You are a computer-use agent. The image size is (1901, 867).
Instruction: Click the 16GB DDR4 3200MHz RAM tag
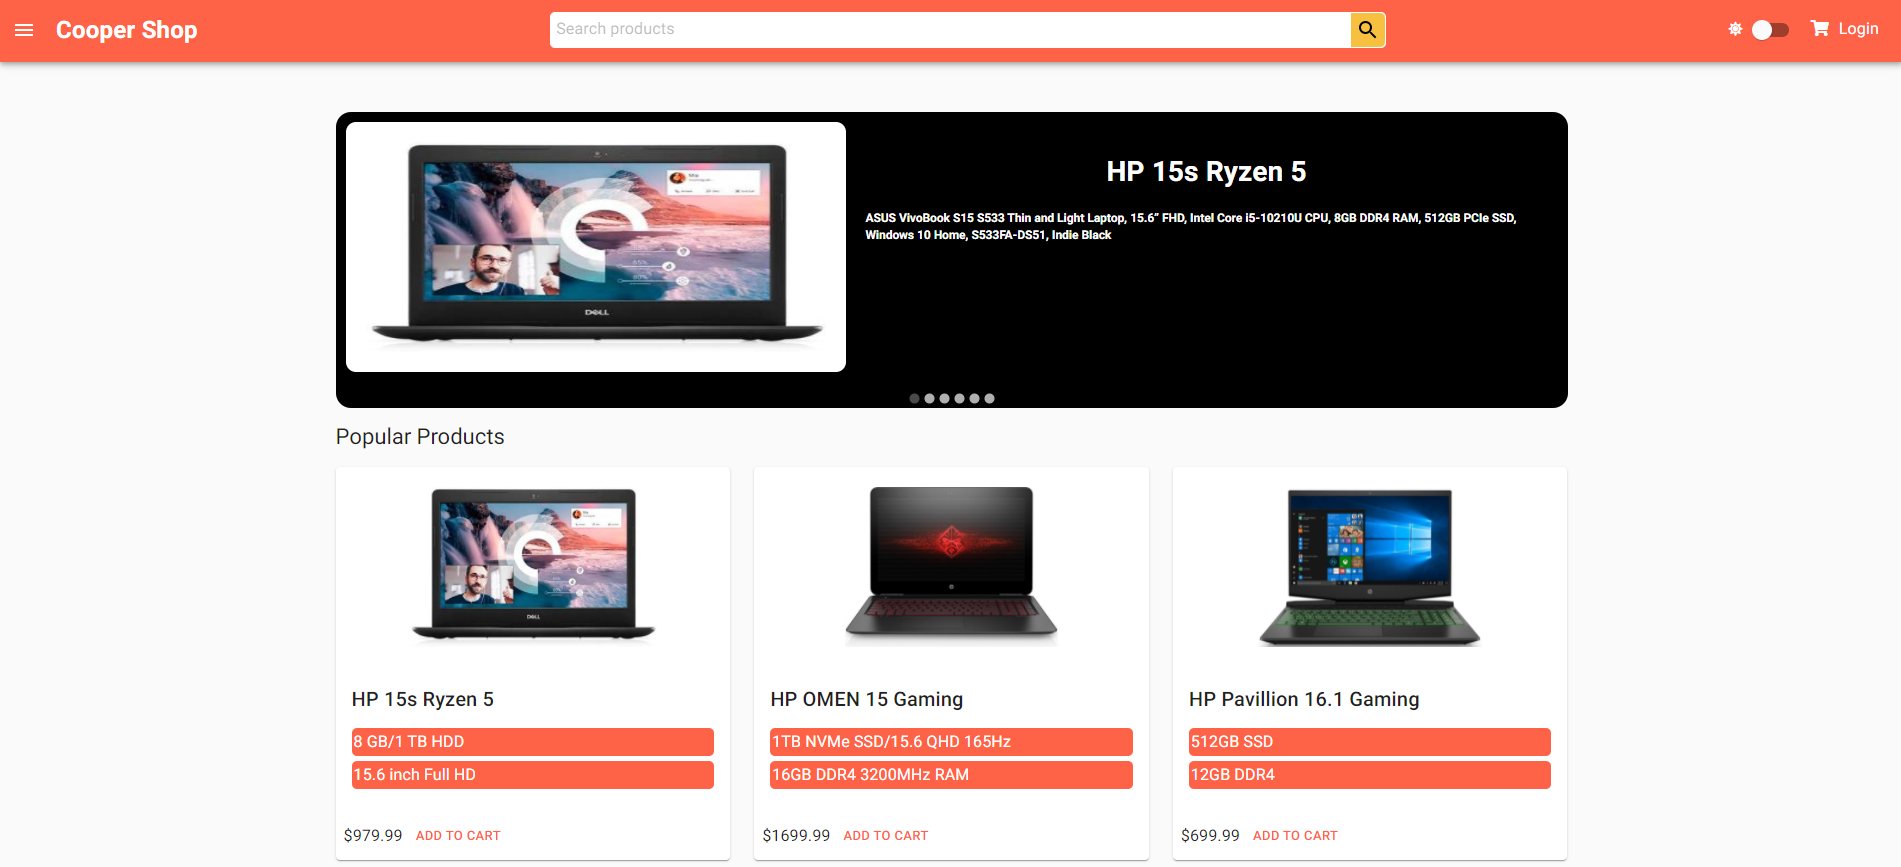951,775
